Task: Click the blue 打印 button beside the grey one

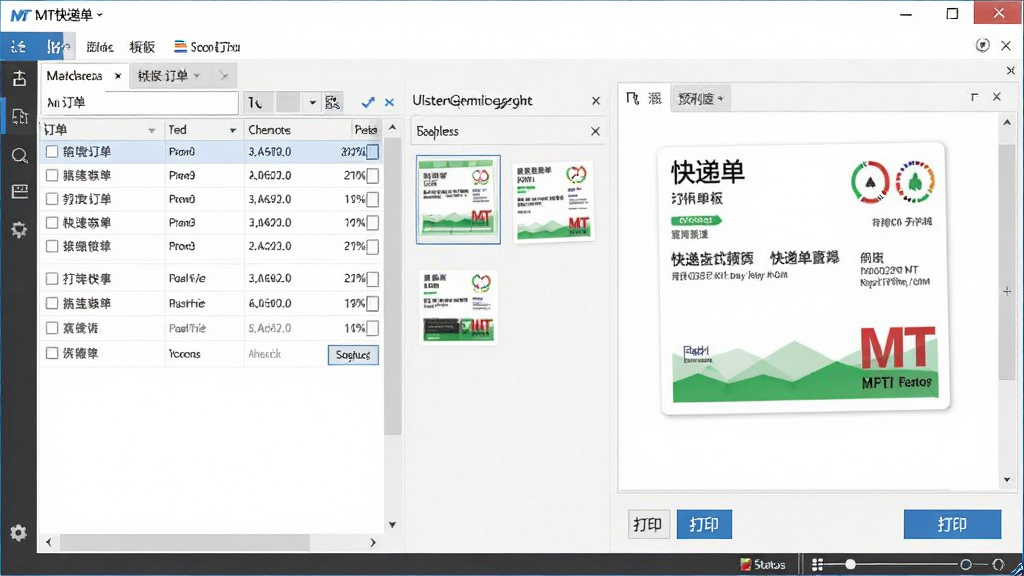Action: tap(704, 524)
